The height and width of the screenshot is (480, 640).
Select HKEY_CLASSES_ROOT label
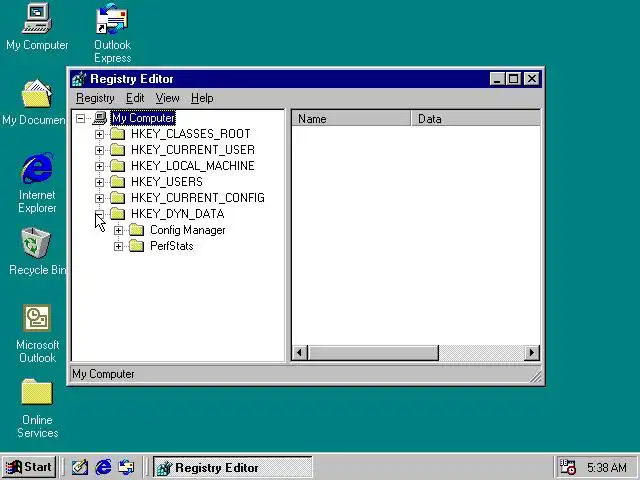point(191,134)
